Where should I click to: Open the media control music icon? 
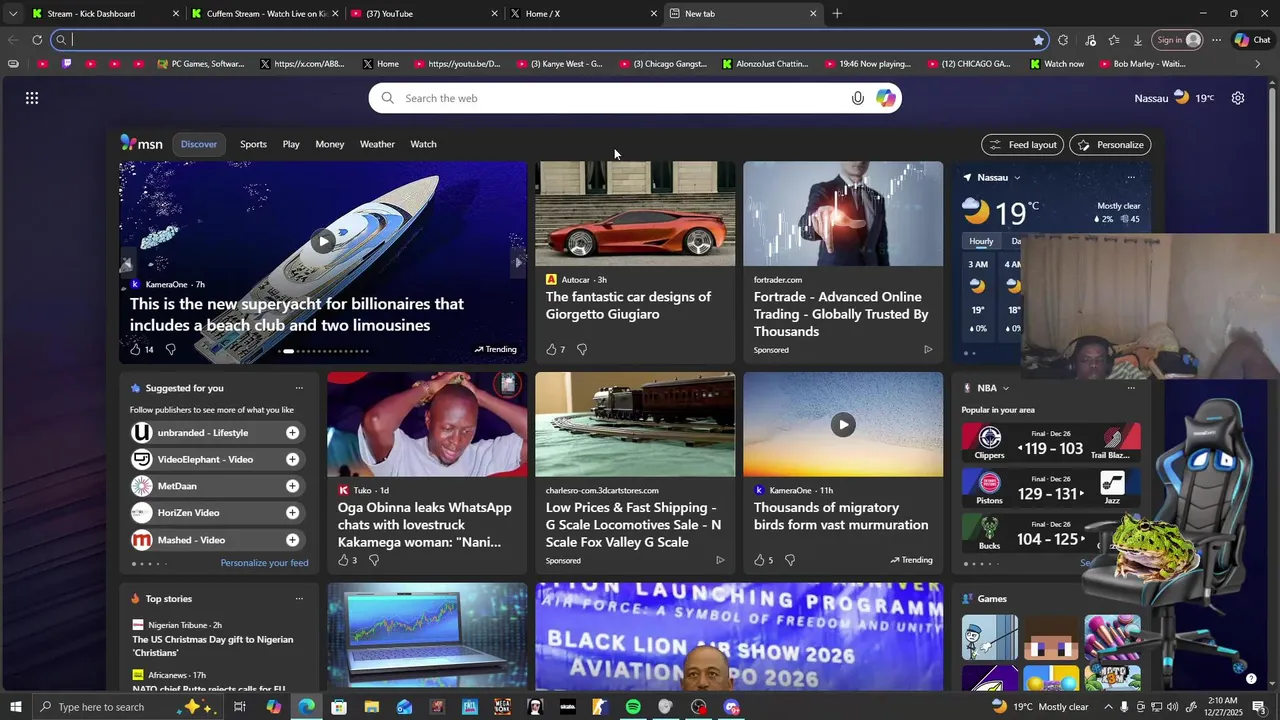[1090, 40]
